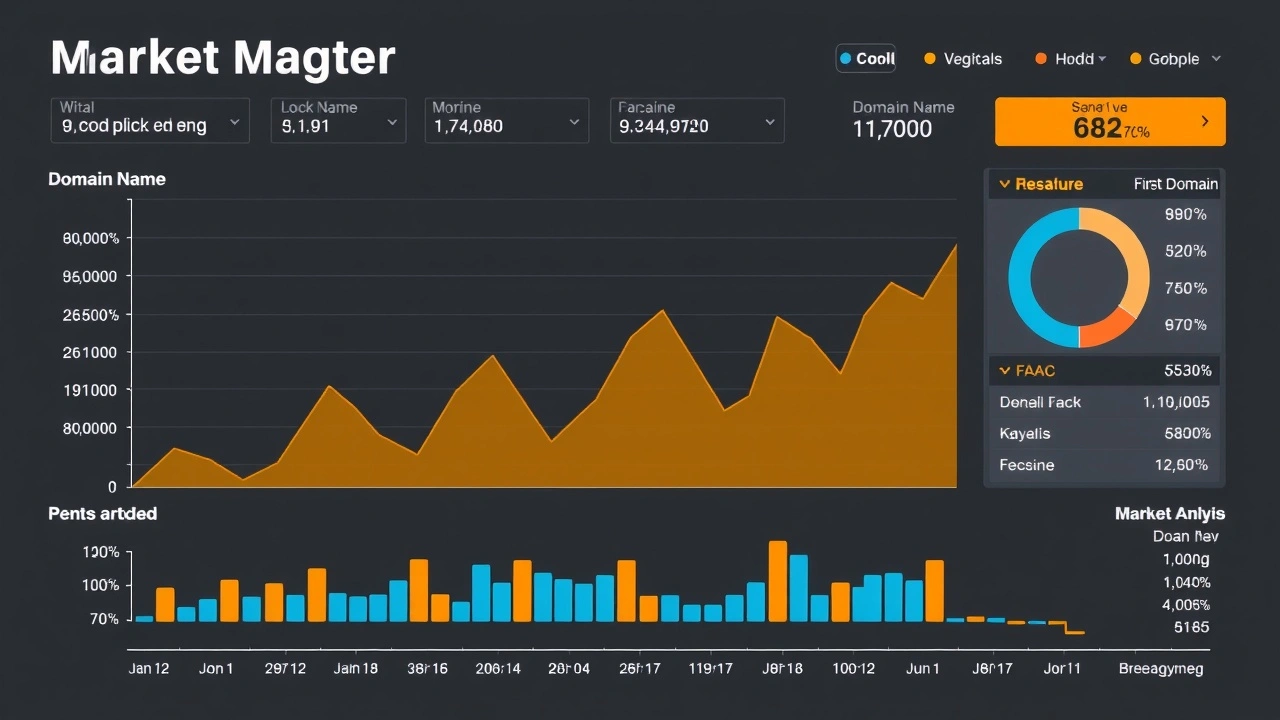Toggle the Hodd data series

1069,58
